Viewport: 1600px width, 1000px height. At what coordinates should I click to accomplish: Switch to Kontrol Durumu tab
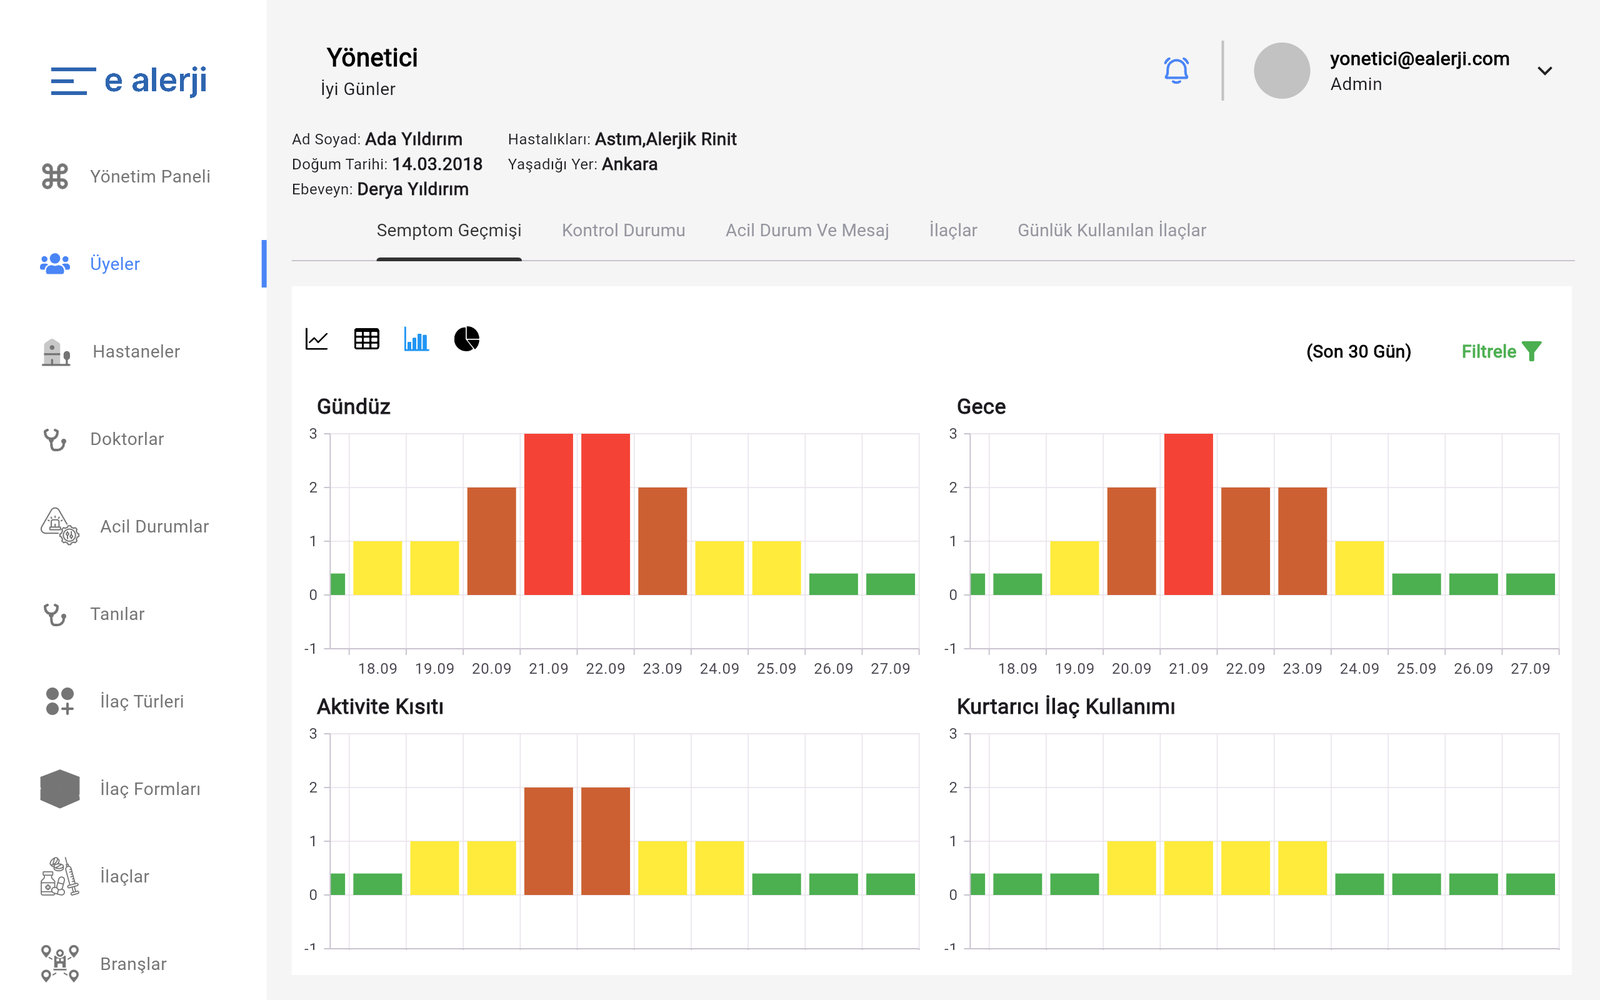pos(624,230)
